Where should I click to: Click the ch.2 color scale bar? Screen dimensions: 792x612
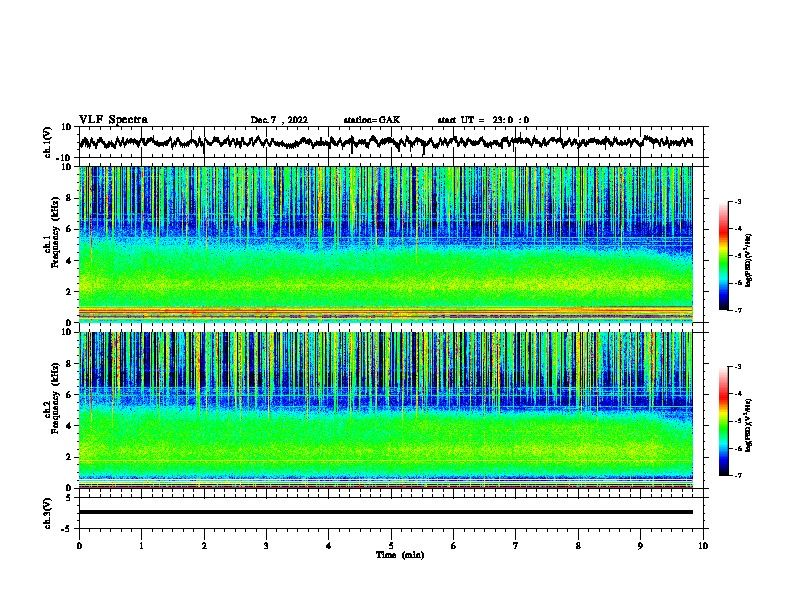(724, 421)
